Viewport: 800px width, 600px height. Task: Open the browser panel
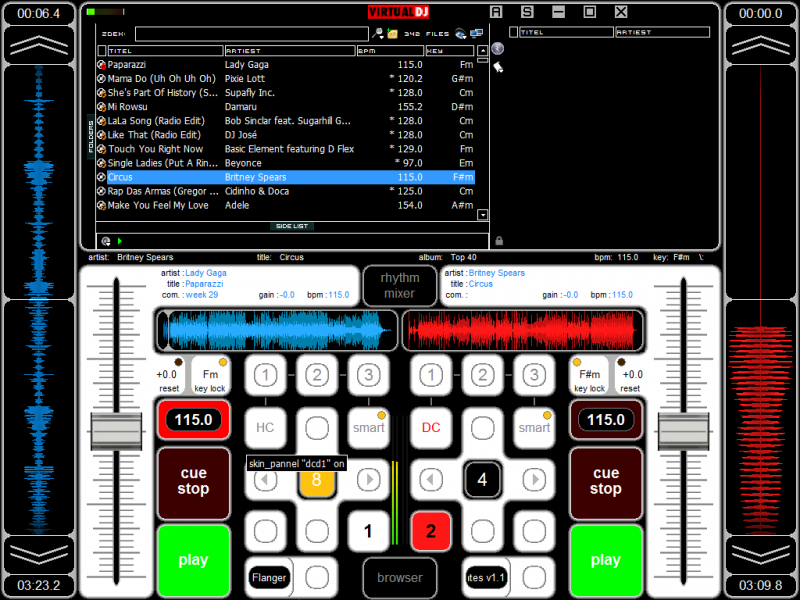coord(399,578)
